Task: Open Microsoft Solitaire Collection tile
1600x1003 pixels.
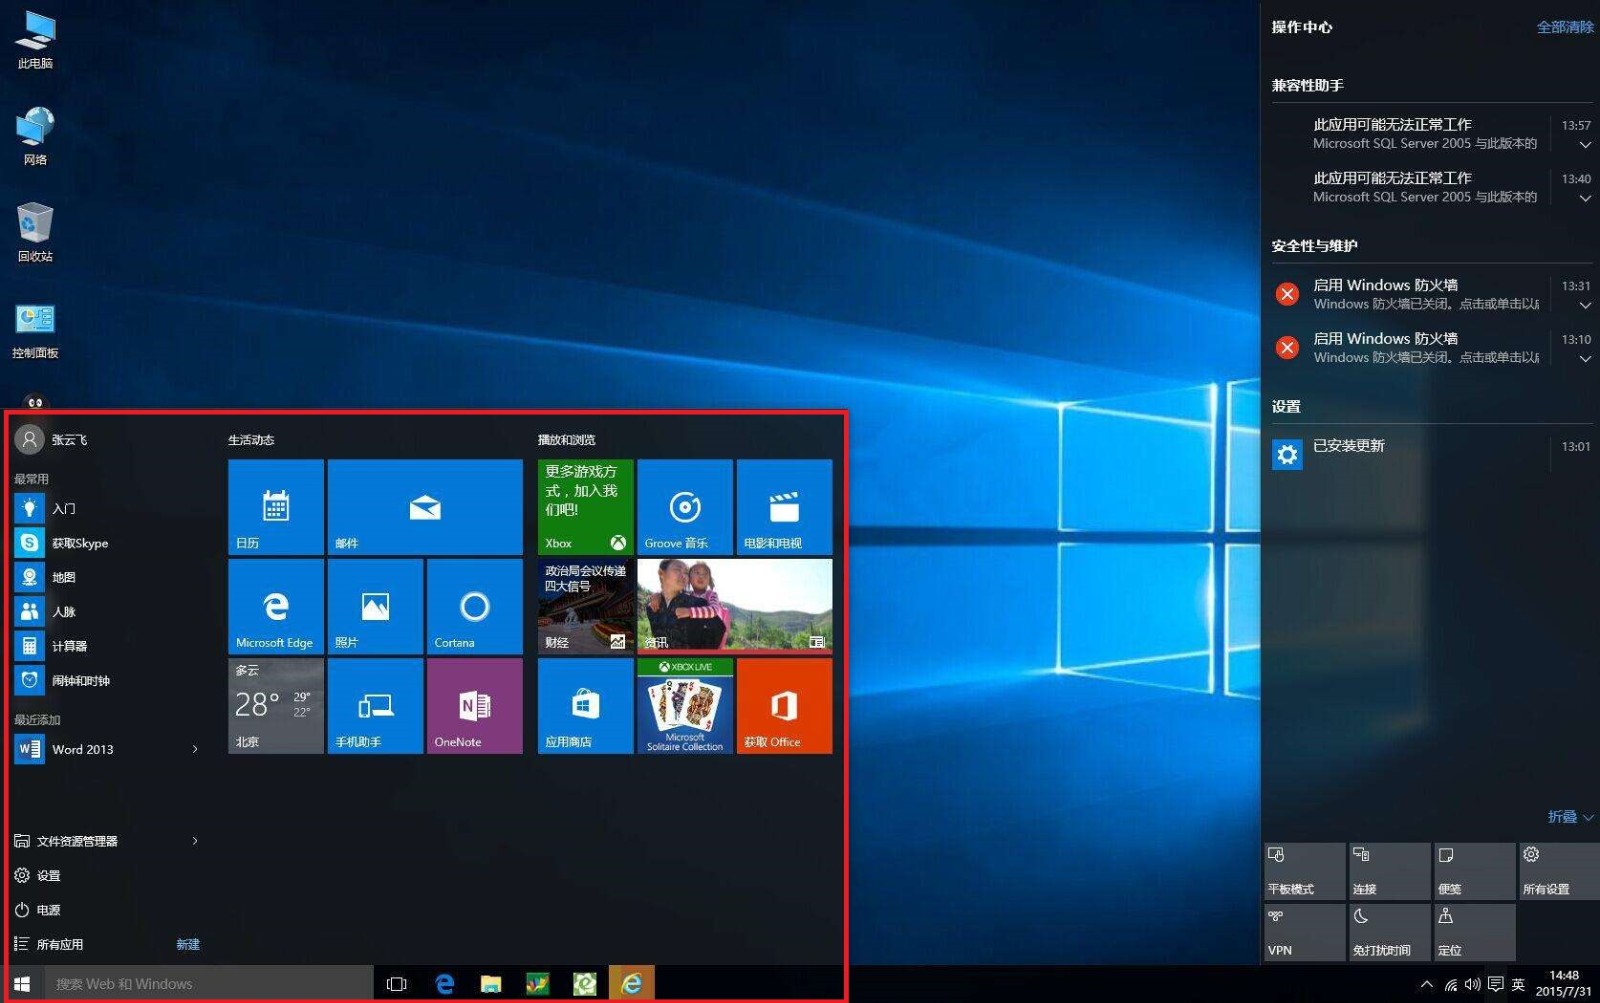Action: tap(685, 705)
